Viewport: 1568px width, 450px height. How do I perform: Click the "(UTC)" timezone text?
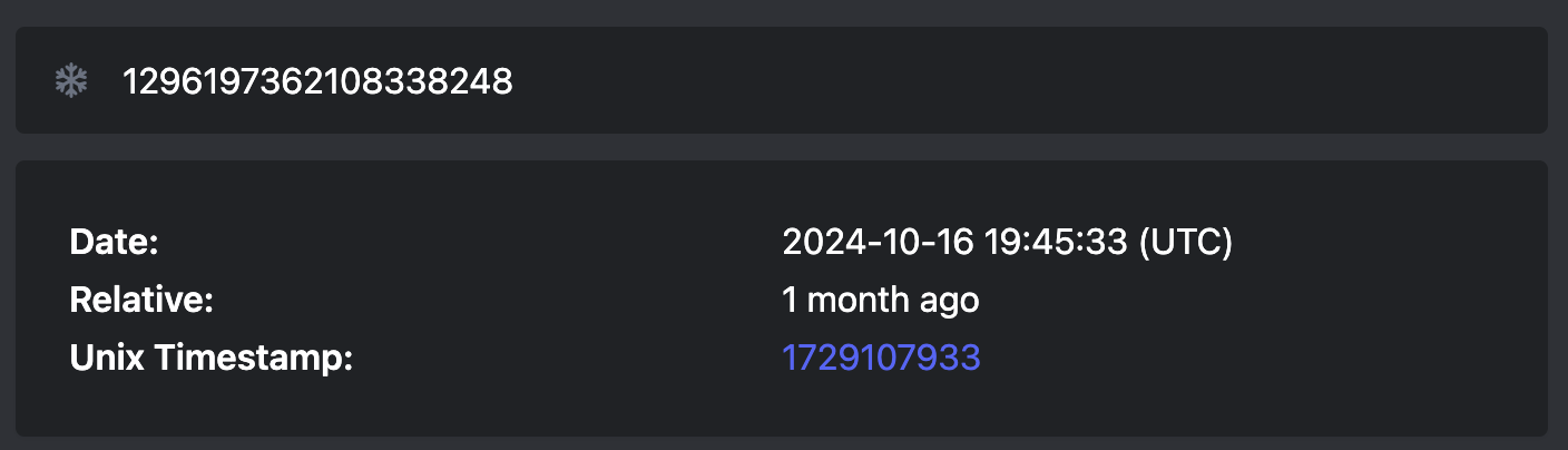click(x=1187, y=242)
